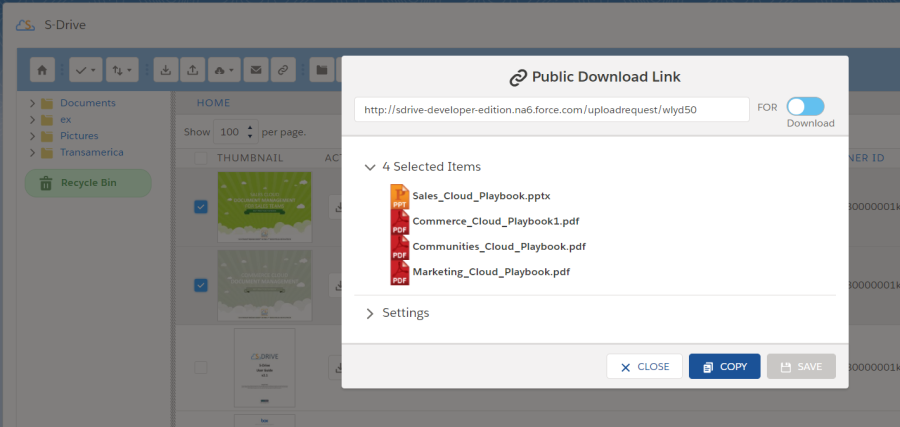This screenshot has width=900, height=427.
Task: Click the Marketing_Cloud_Playbook.pdf file icon
Action: click(x=400, y=271)
